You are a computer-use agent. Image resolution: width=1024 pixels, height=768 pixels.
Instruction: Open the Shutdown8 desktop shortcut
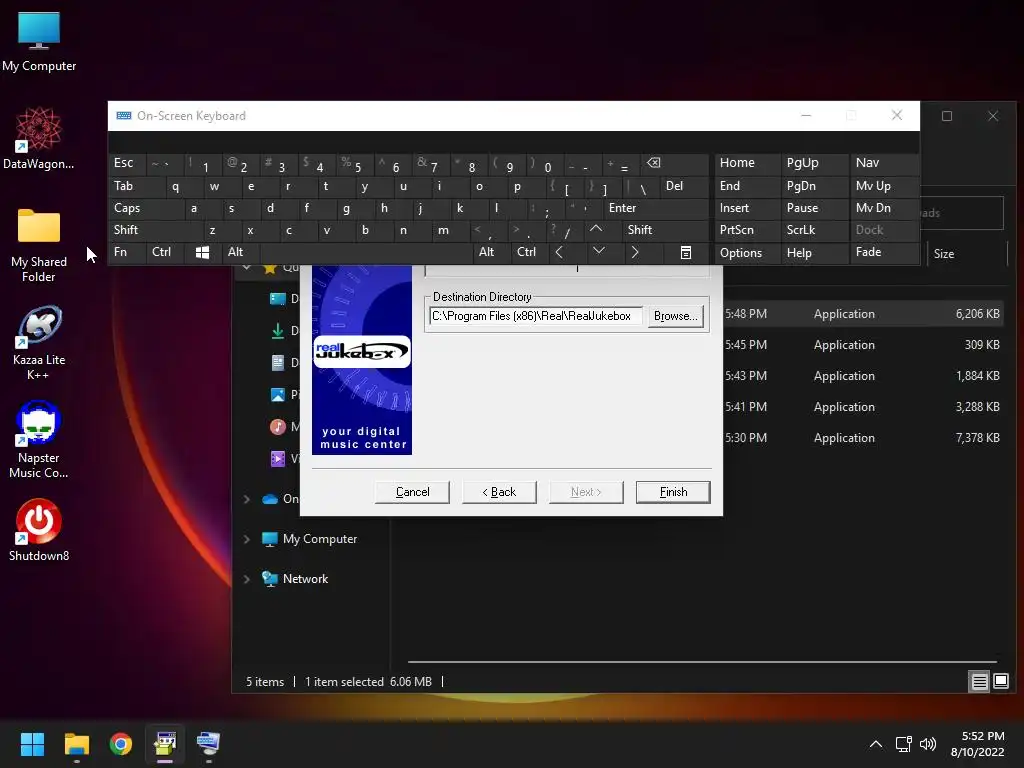pos(39,530)
